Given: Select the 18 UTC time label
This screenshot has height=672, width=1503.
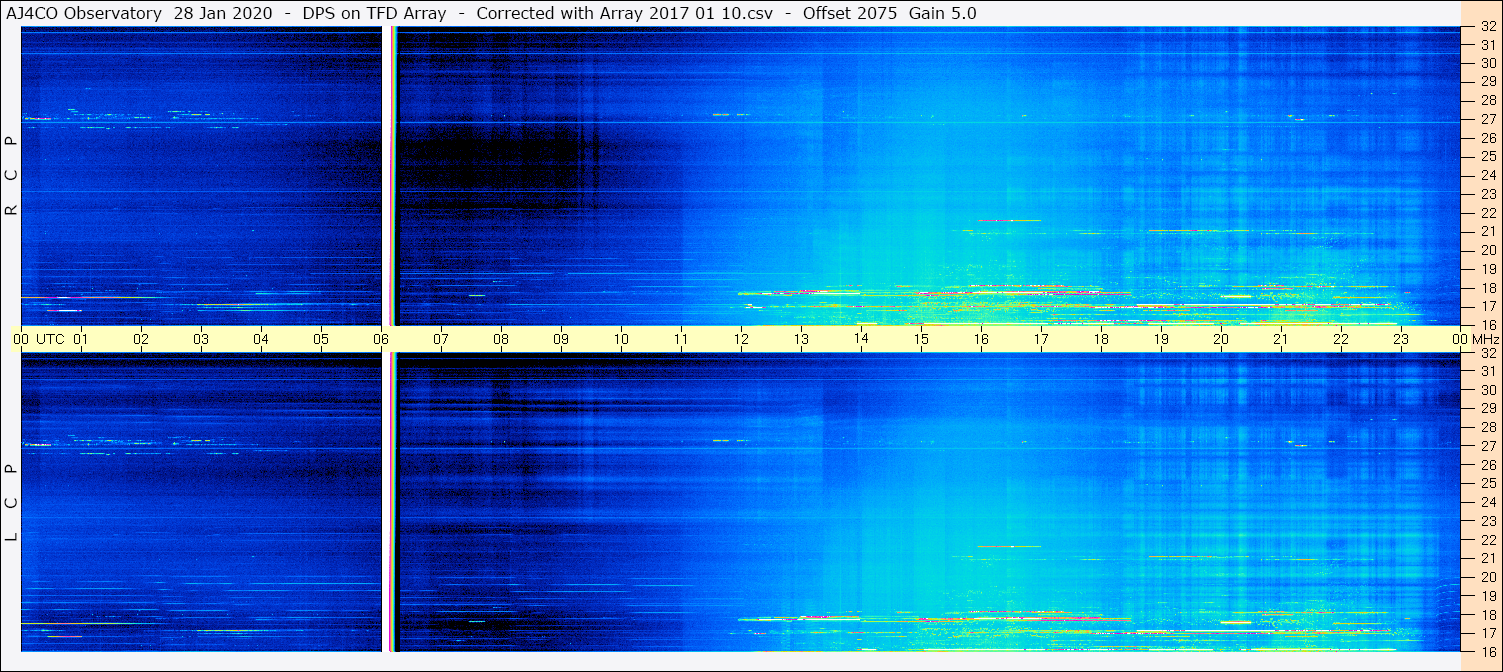Looking at the screenshot, I should 1101,339.
